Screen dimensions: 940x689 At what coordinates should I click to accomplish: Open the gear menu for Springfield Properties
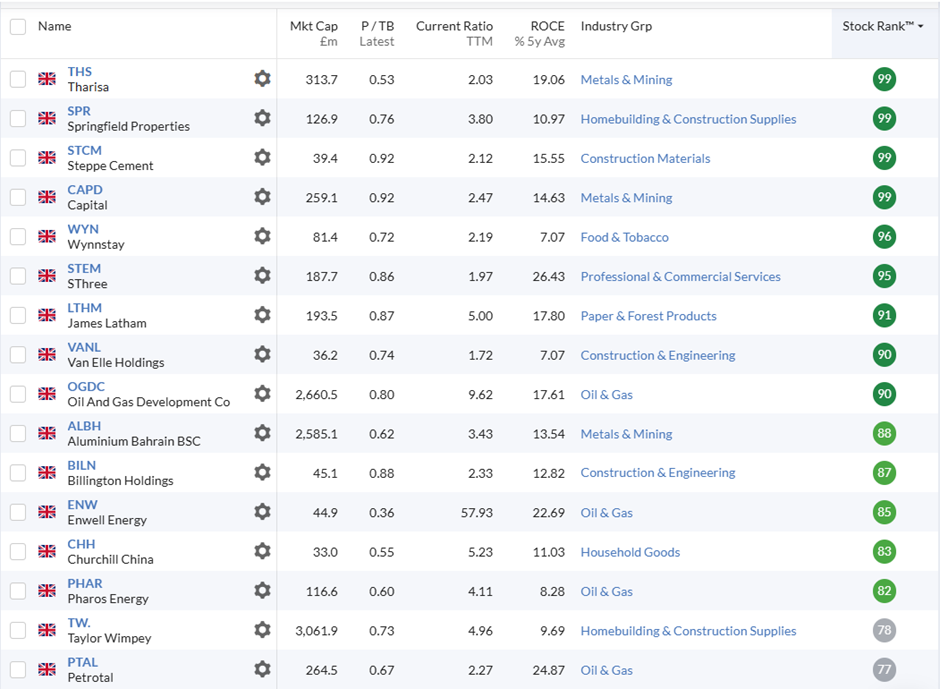coord(262,118)
